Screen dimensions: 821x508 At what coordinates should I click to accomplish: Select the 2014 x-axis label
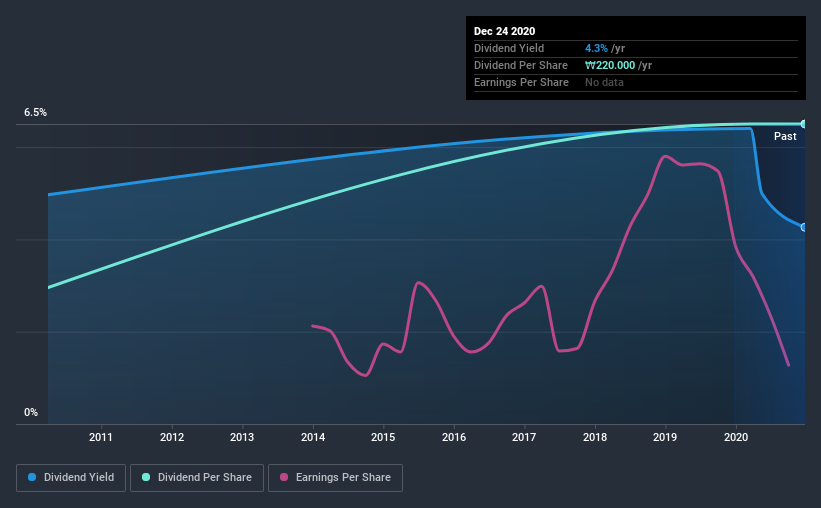tap(313, 437)
